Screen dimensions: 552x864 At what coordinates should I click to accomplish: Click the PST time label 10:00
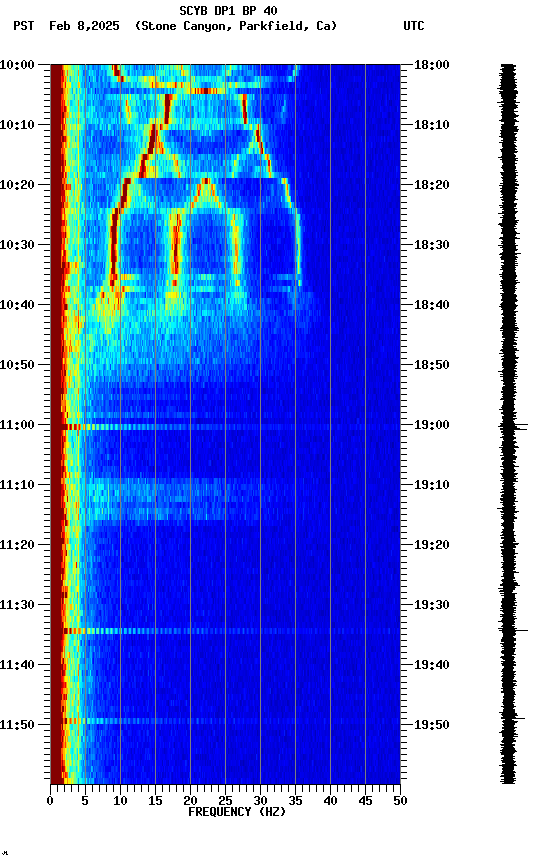coord(17,65)
